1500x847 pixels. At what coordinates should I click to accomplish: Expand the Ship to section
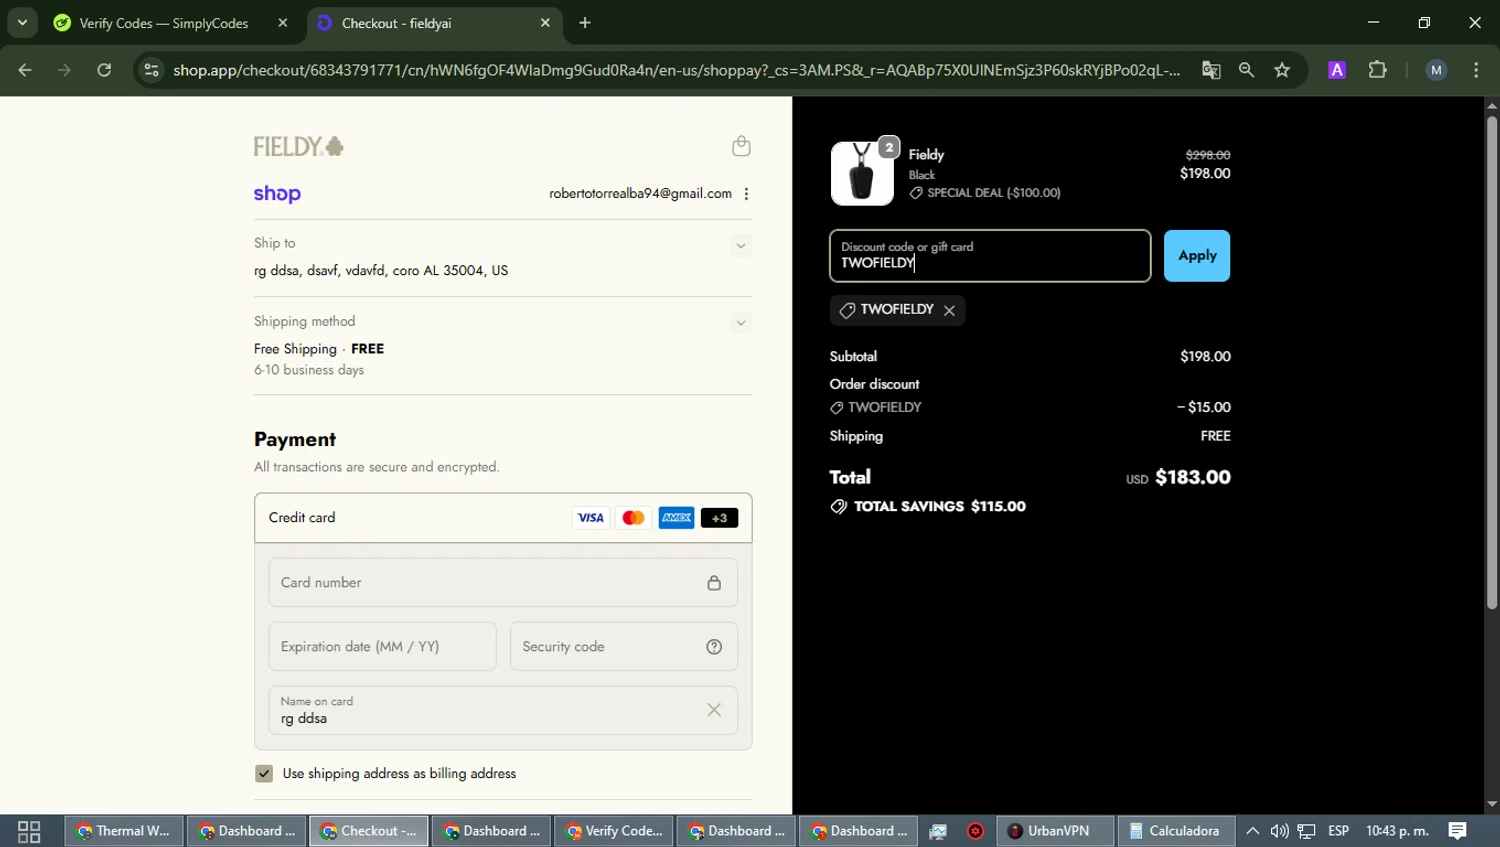[740, 246]
